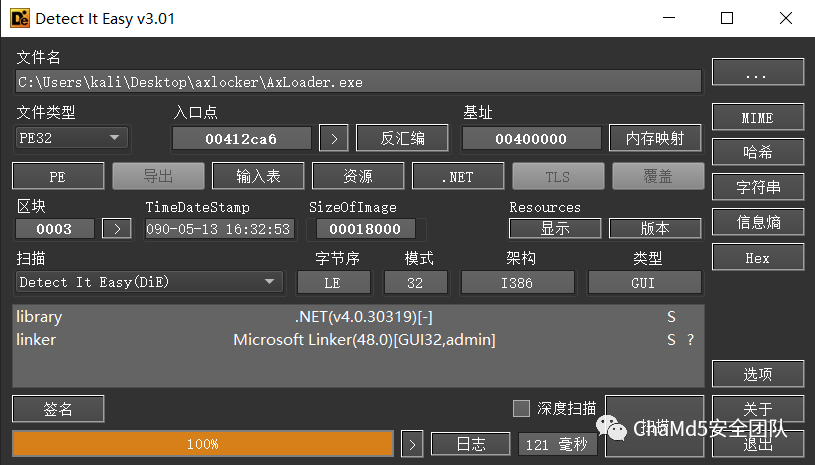Open the 日志 log
815x465 pixels.
click(x=471, y=445)
